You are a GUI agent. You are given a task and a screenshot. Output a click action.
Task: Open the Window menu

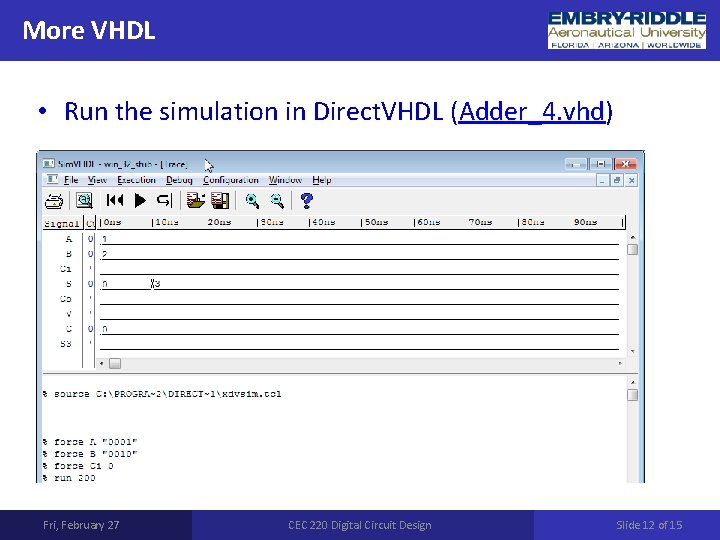pos(285,180)
